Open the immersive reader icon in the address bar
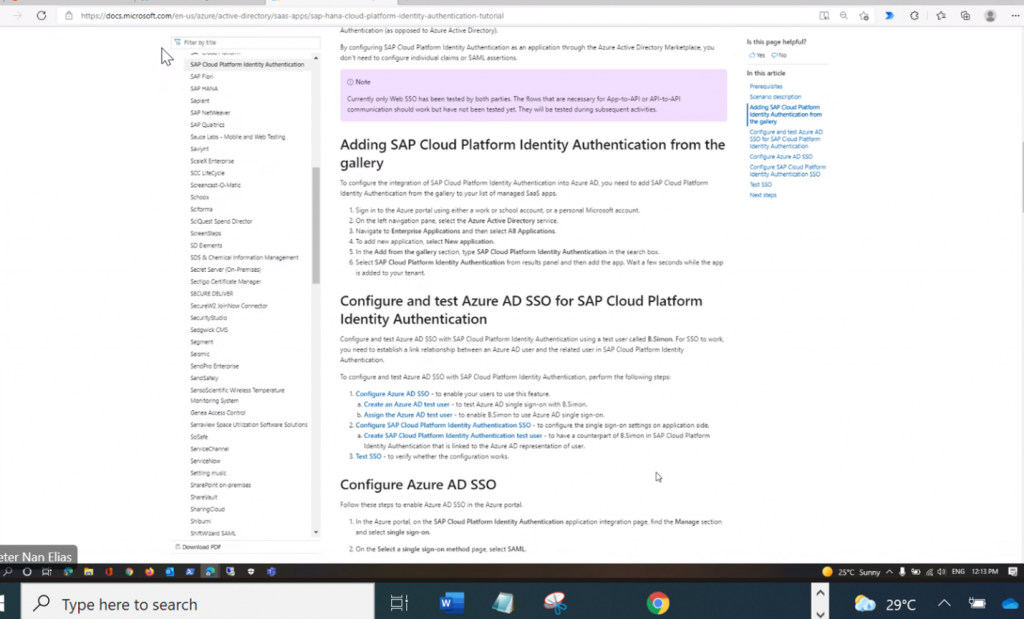This screenshot has height=619, width=1024. [824, 16]
